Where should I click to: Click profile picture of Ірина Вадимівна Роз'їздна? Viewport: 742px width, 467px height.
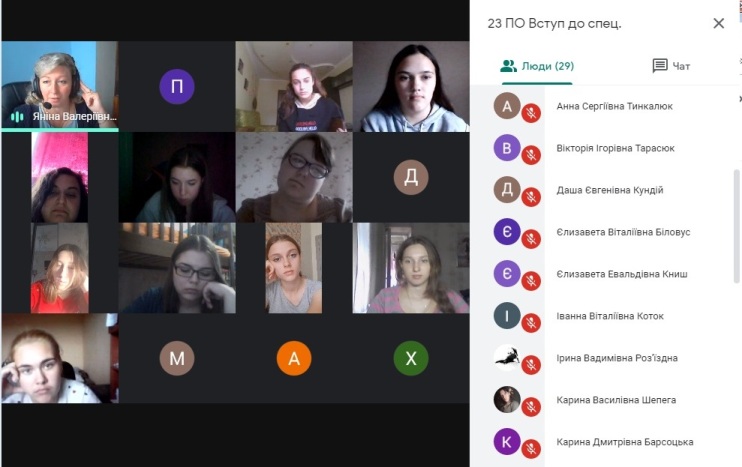click(507, 357)
